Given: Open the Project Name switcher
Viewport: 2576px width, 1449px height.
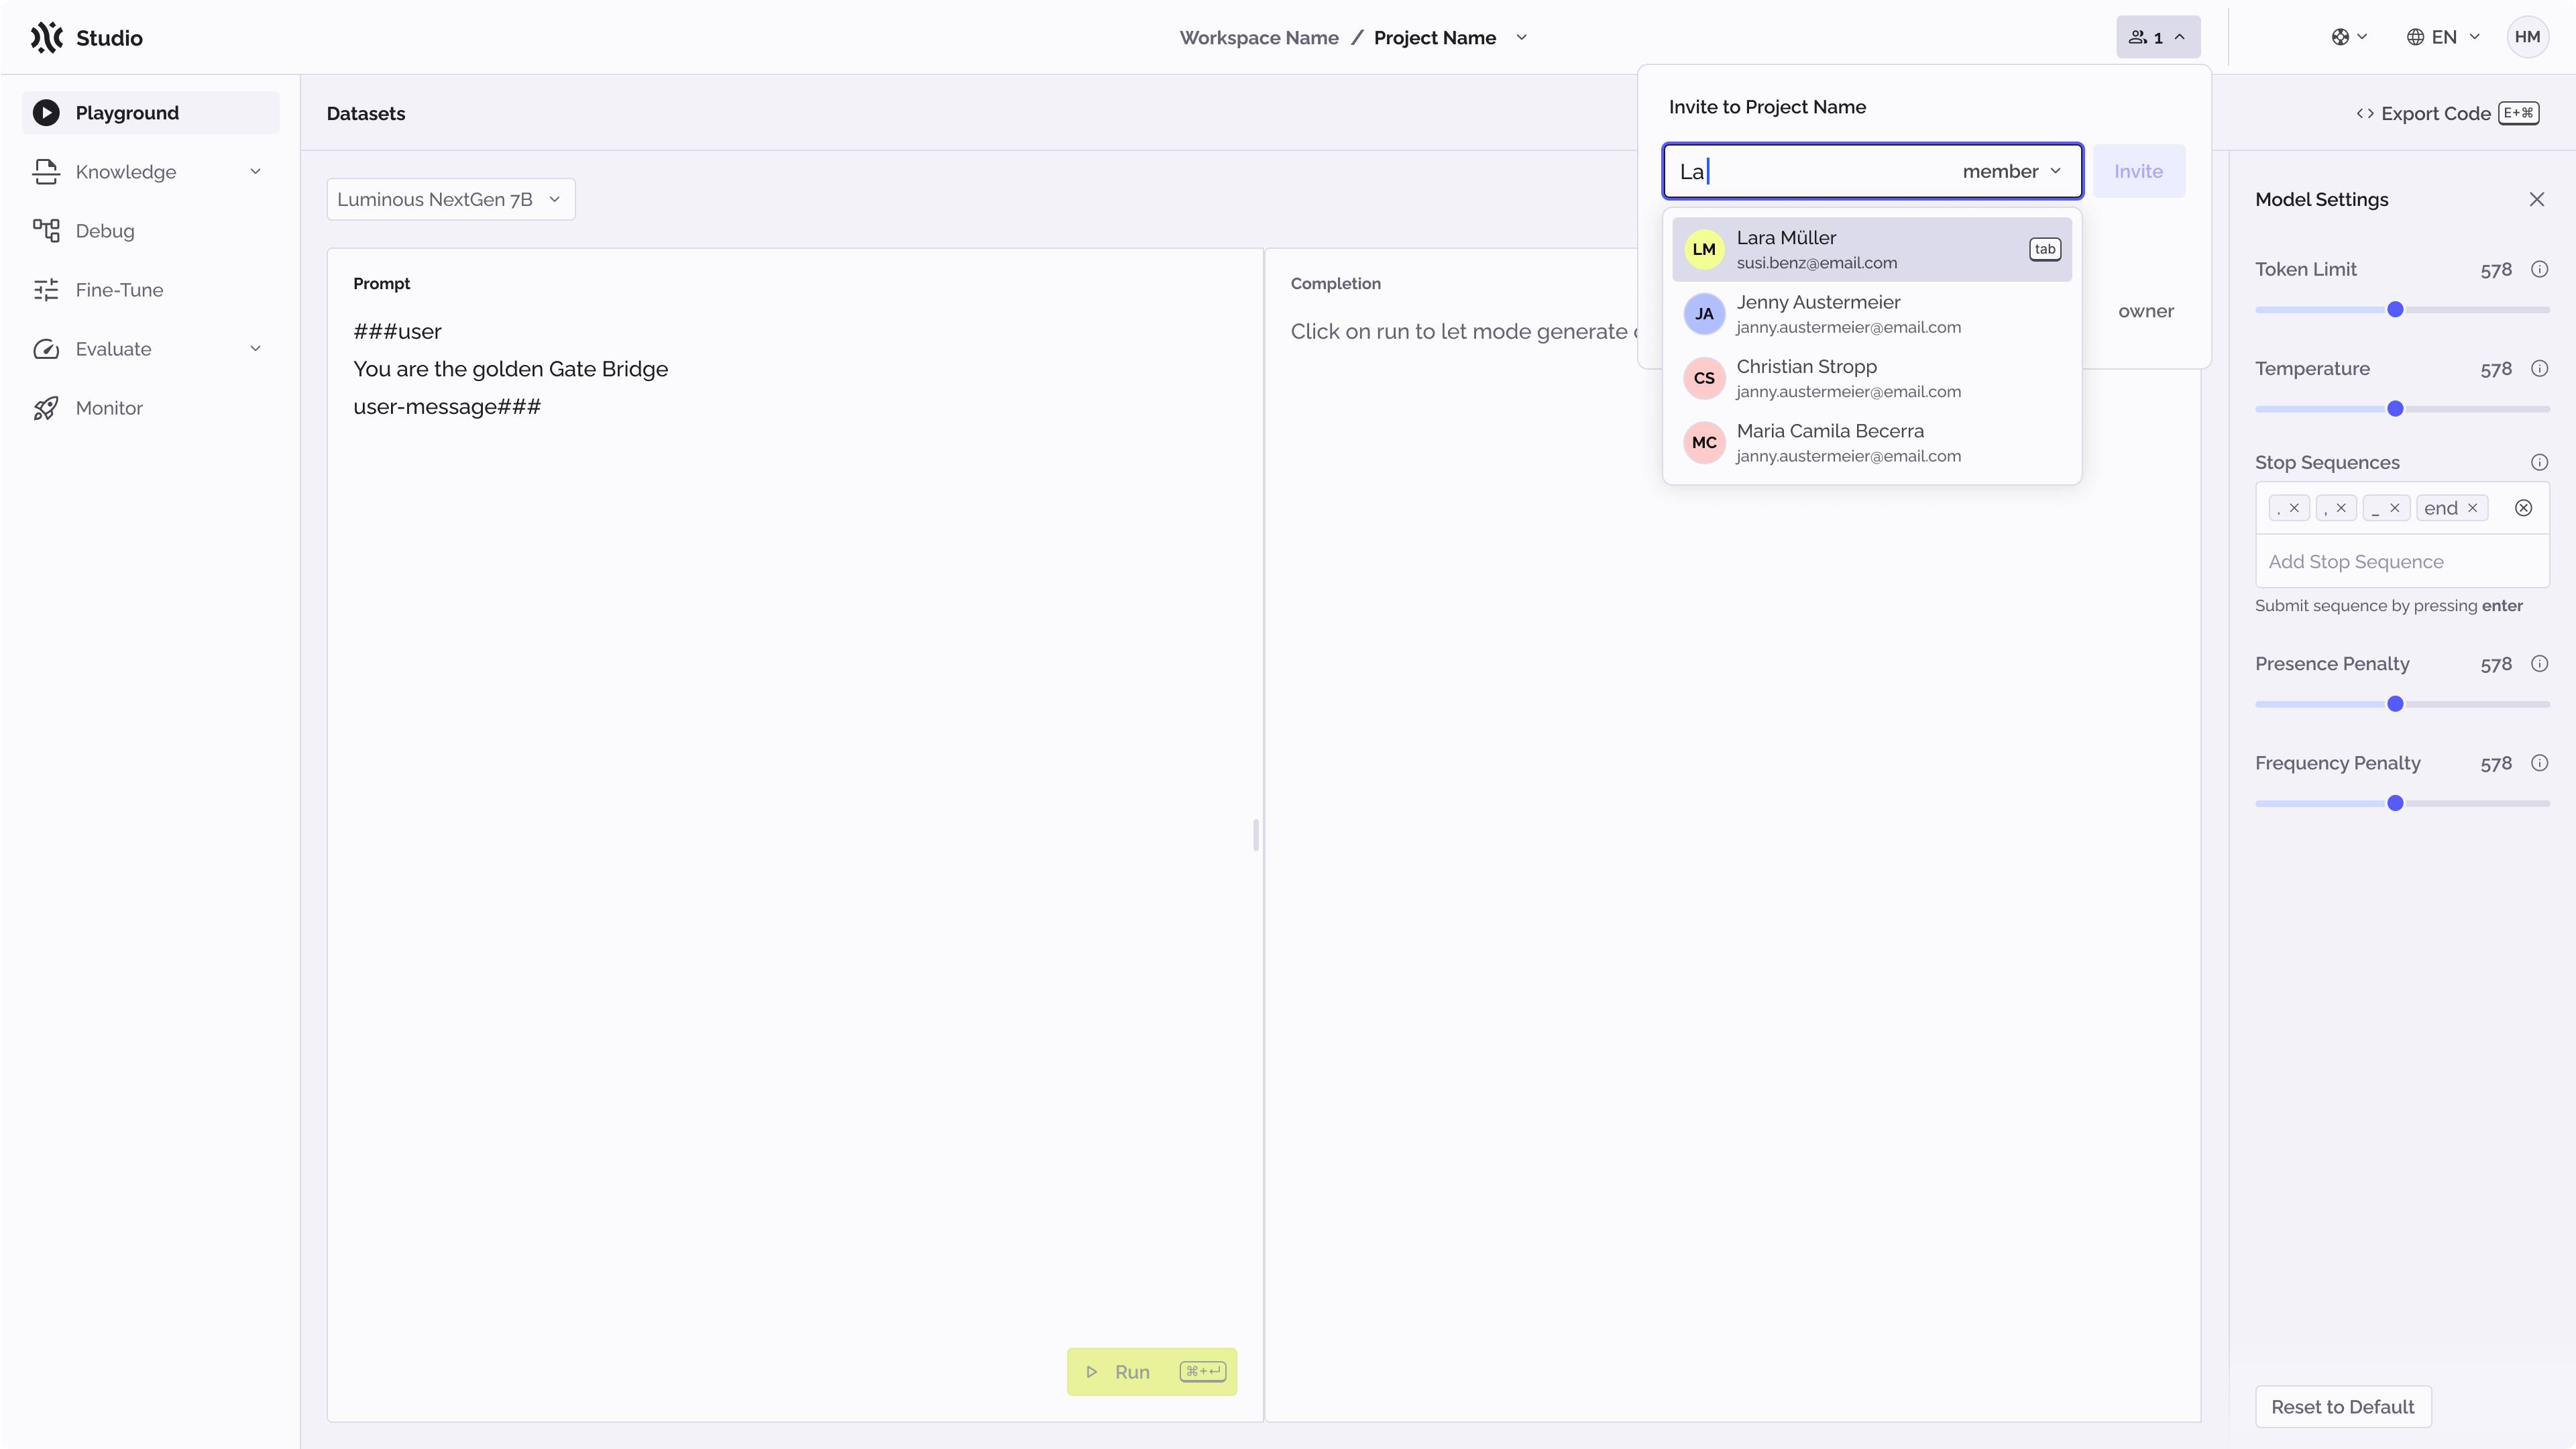Looking at the screenshot, I should point(1522,37).
